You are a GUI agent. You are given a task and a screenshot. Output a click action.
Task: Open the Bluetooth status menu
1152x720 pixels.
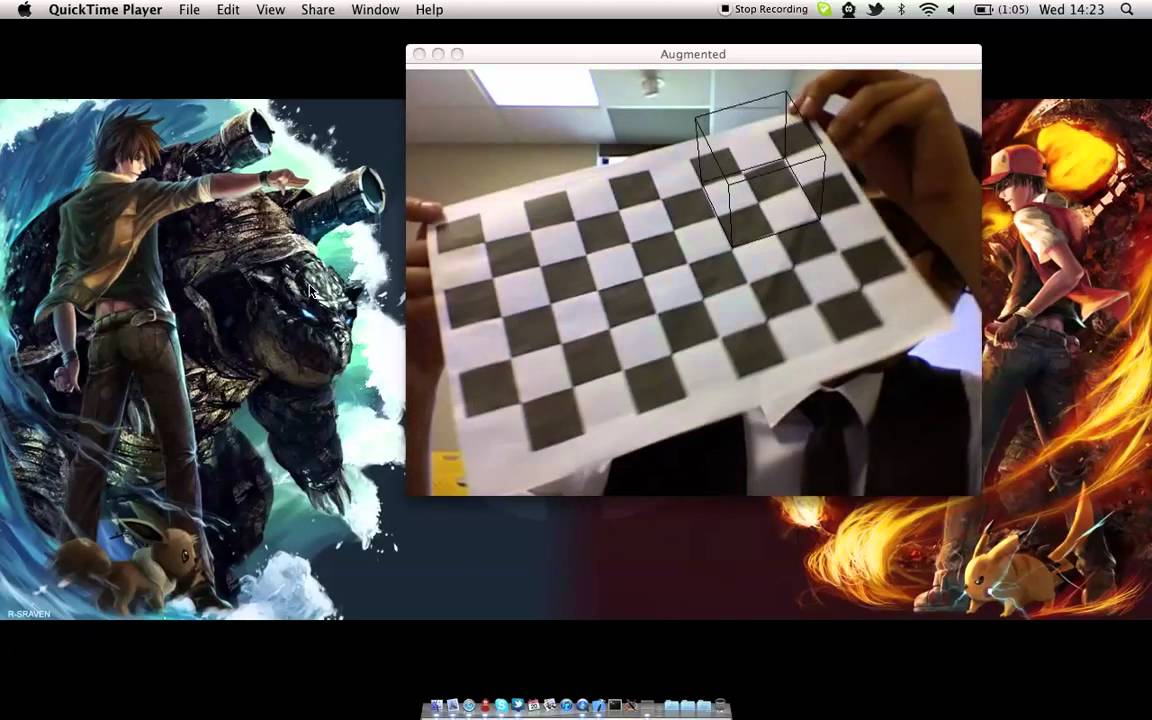[x=901, y=10]
